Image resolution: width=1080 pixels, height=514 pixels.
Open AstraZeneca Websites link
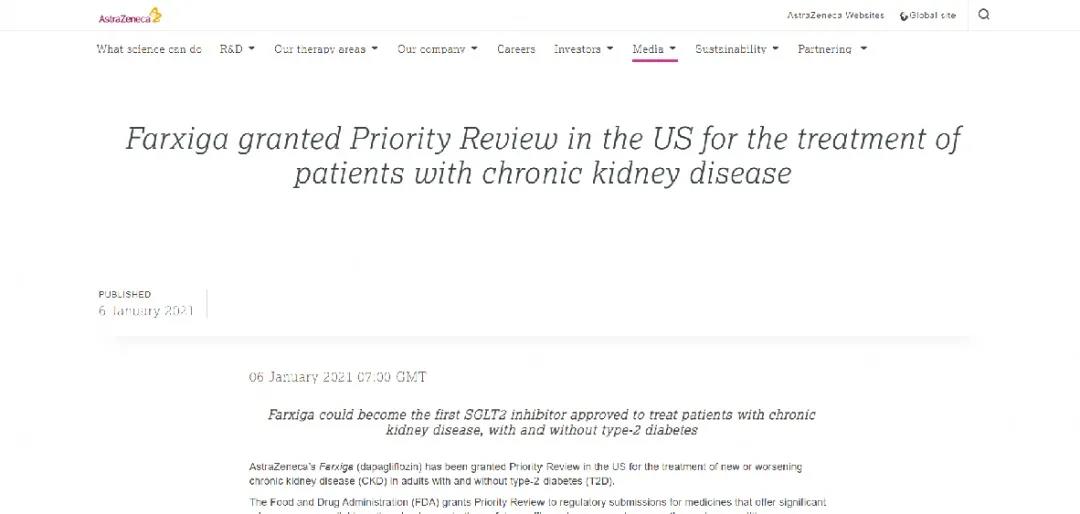[835, 15]
